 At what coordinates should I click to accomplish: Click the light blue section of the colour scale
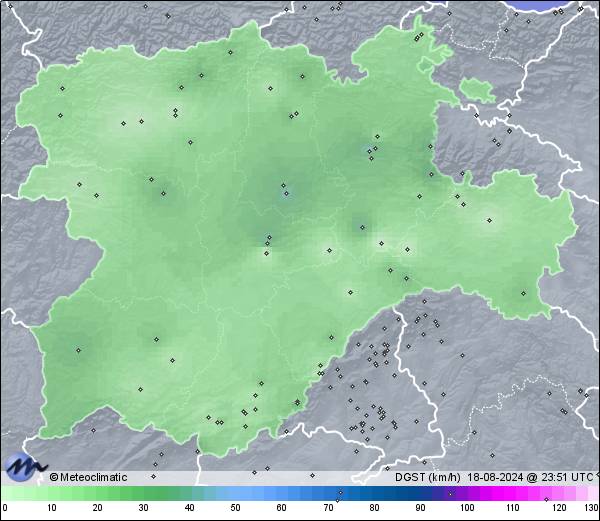point(241,493)
